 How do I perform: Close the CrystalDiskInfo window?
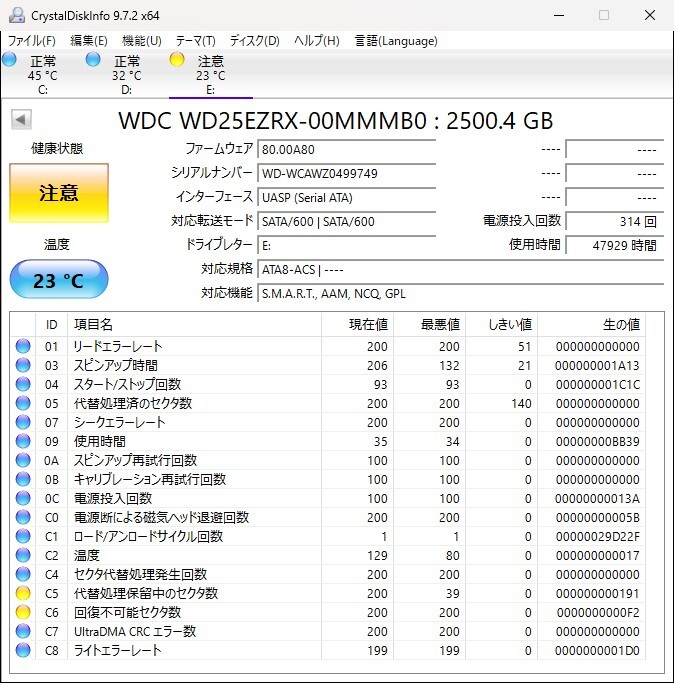[650, 15]
